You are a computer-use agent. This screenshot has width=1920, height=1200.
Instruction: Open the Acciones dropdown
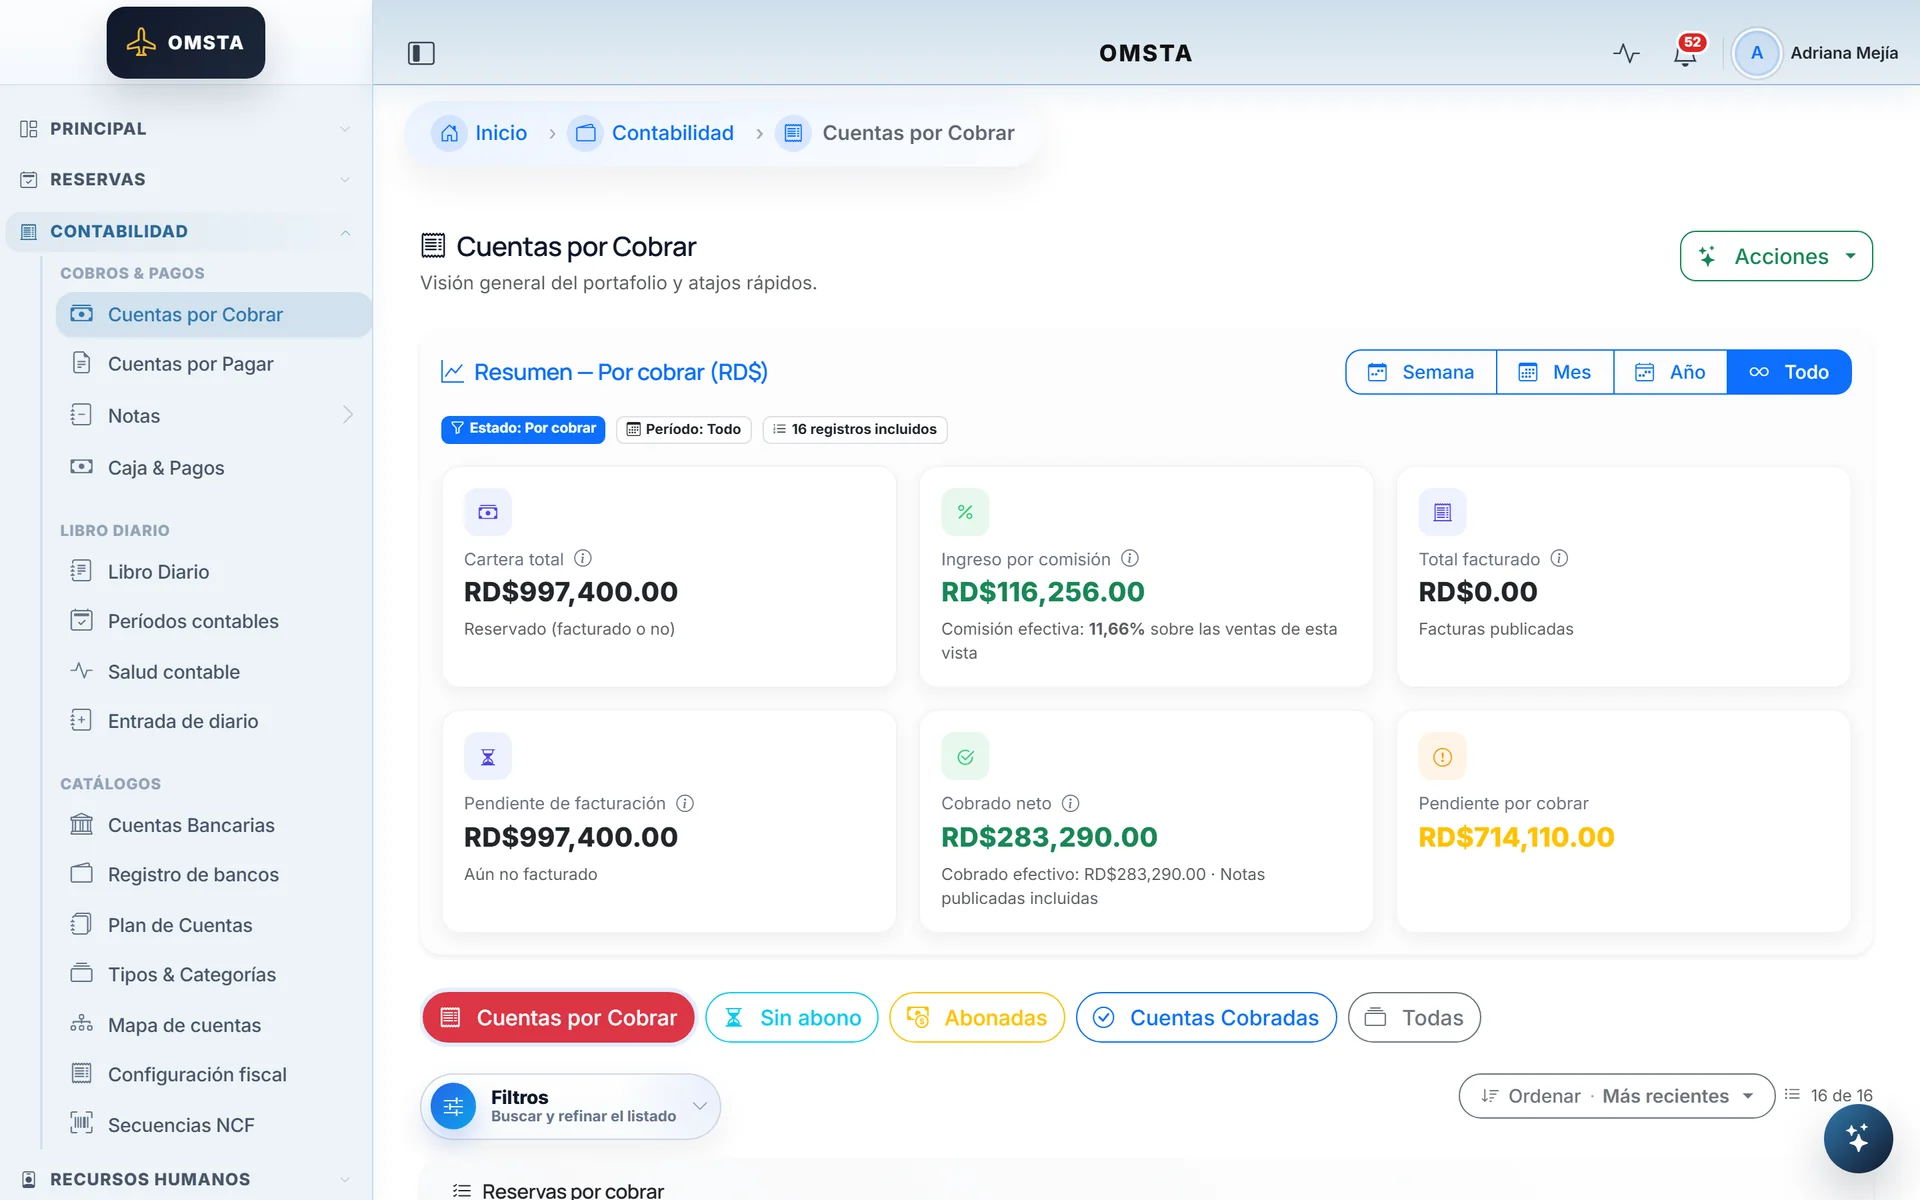point(1776,256)
